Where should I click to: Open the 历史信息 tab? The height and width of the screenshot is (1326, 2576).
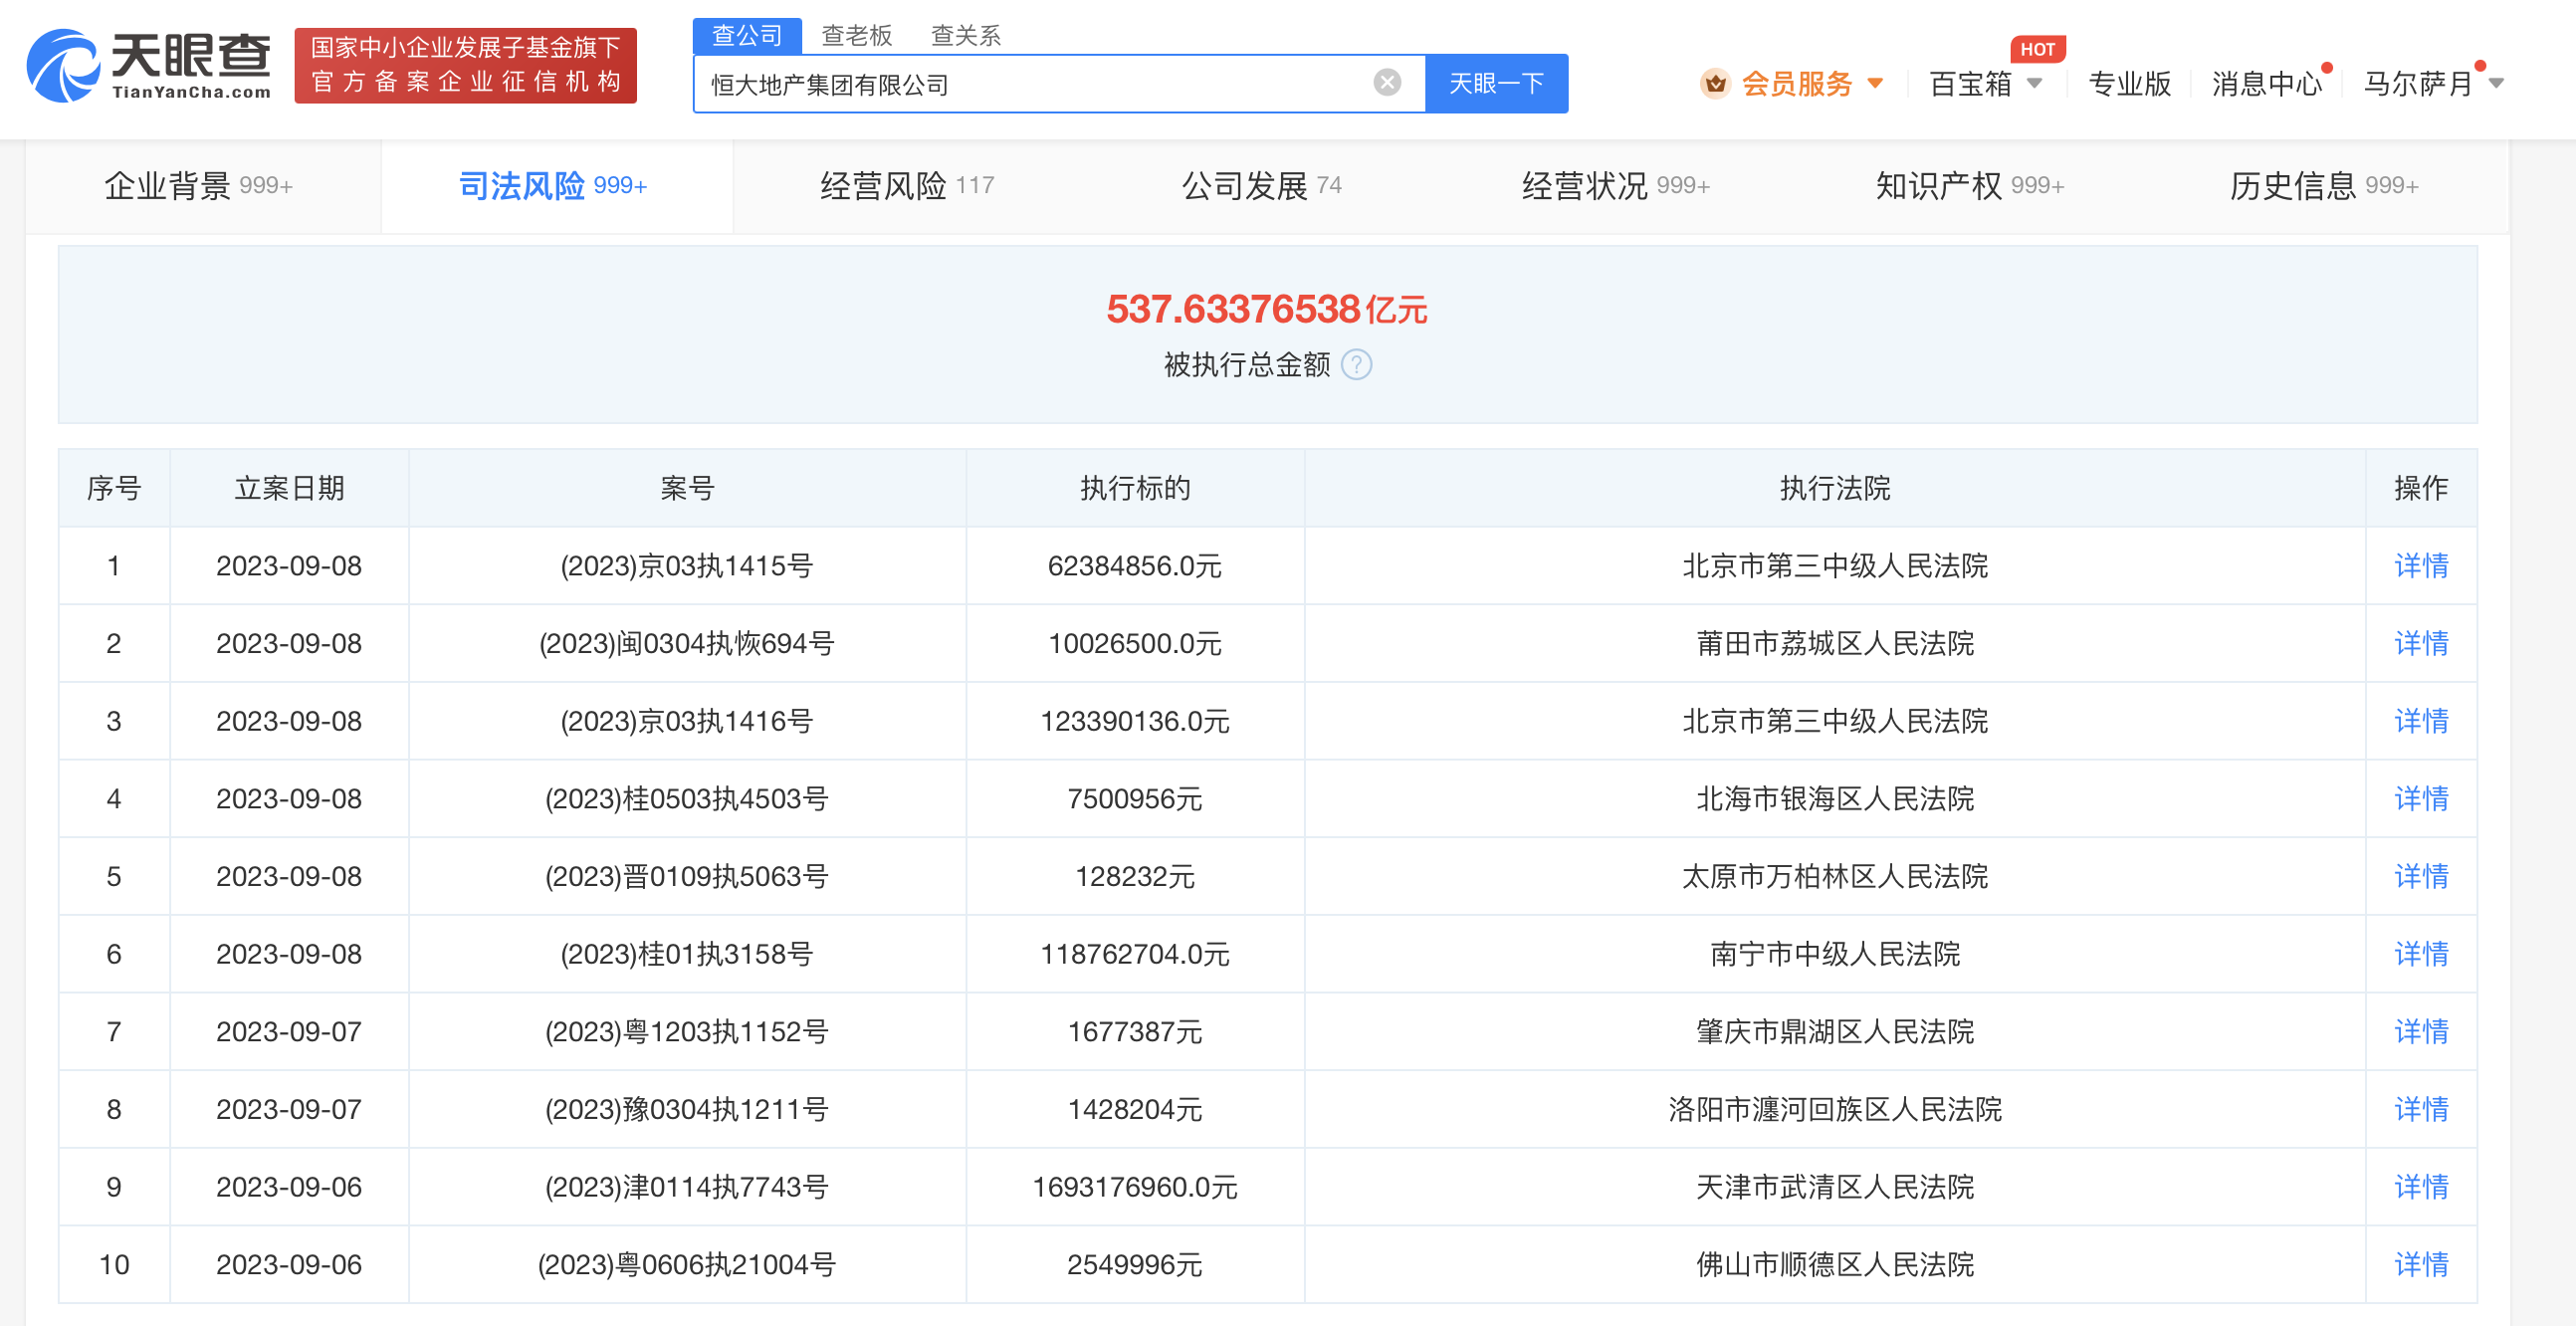click(x=2324, y=185)
